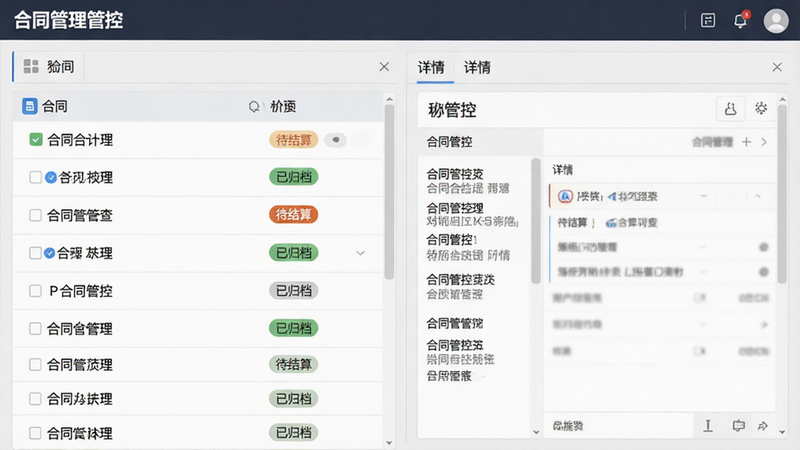The height and width of the screenshot is (450, 800).
Task: Click the 合同管理管控 app title
Action: point(68,20)
